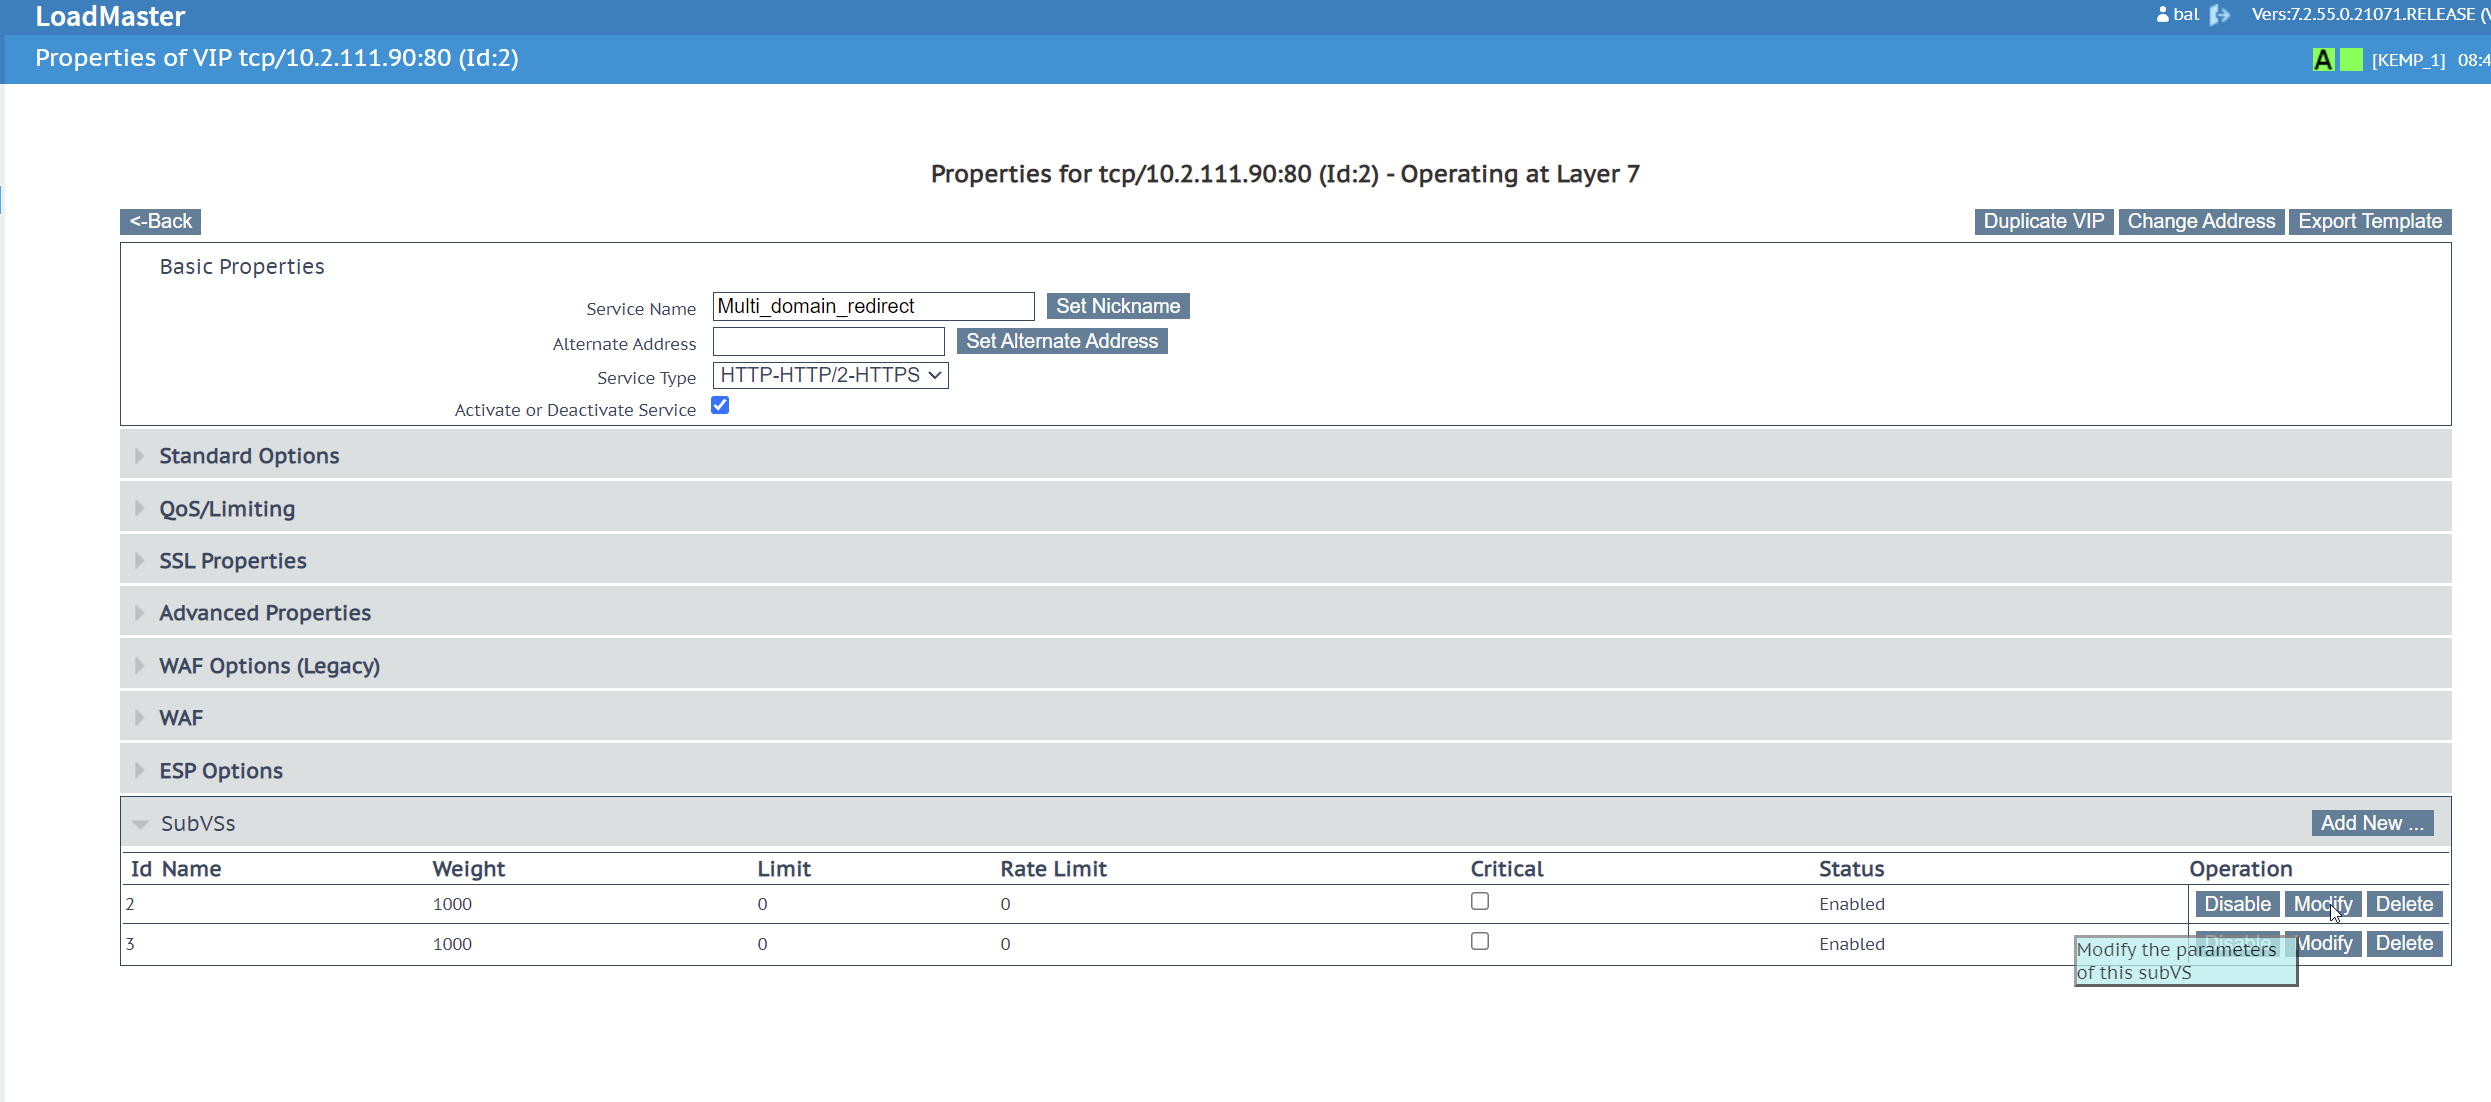Screen dimensions: 2491x1102
Task: Click the solid green status square
Action: [x=2352, y=60]
